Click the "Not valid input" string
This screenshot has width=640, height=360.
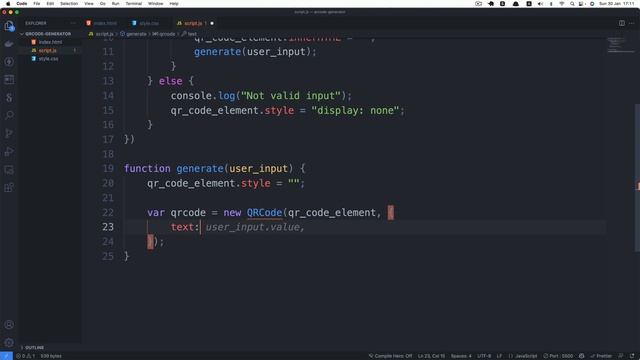[x=291, y=96]
